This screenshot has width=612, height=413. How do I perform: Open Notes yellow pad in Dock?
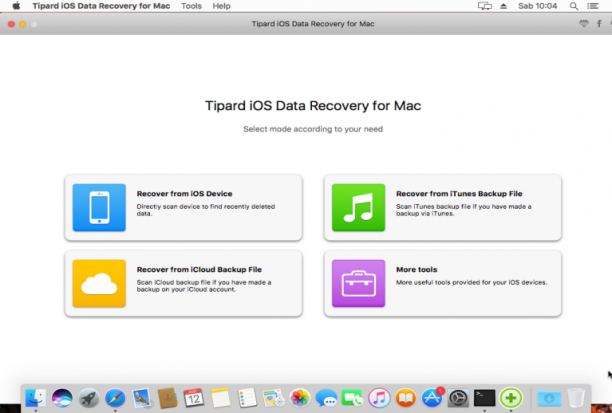point(221,398)
